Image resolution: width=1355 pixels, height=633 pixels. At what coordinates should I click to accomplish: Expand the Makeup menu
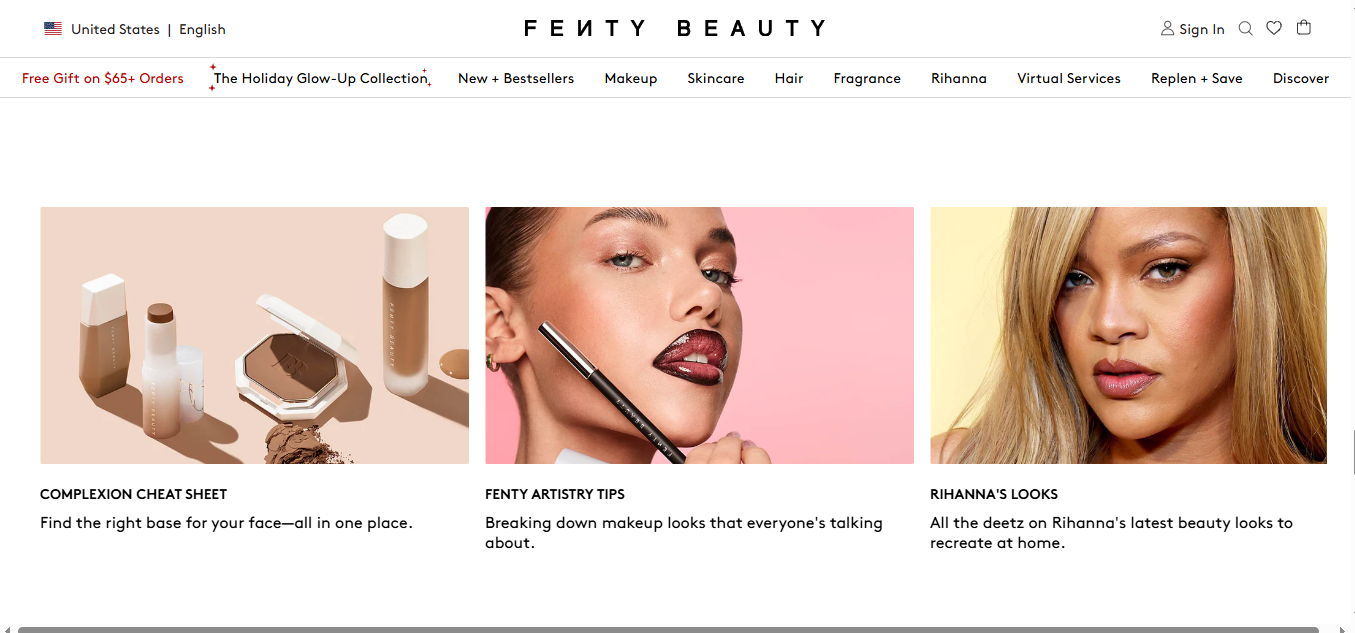click(x=630, y=78)
